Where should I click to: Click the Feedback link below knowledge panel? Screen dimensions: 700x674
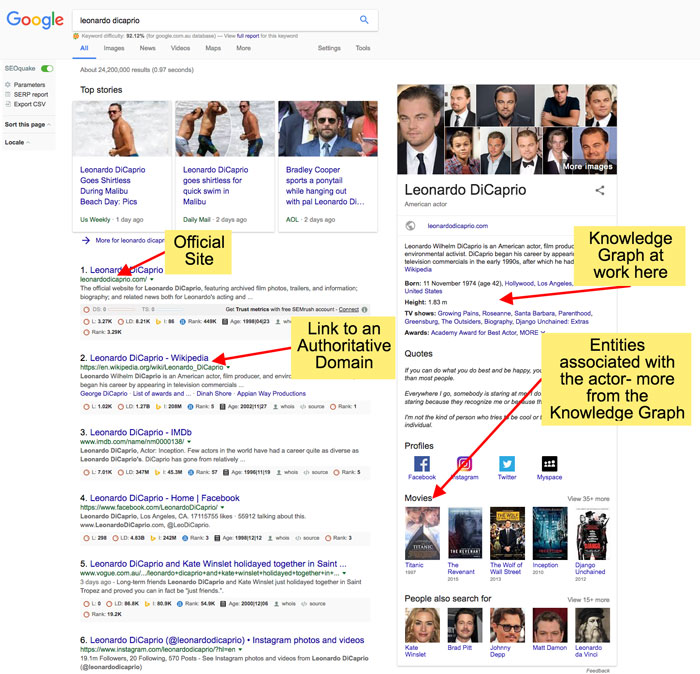(x=598, y=670)
